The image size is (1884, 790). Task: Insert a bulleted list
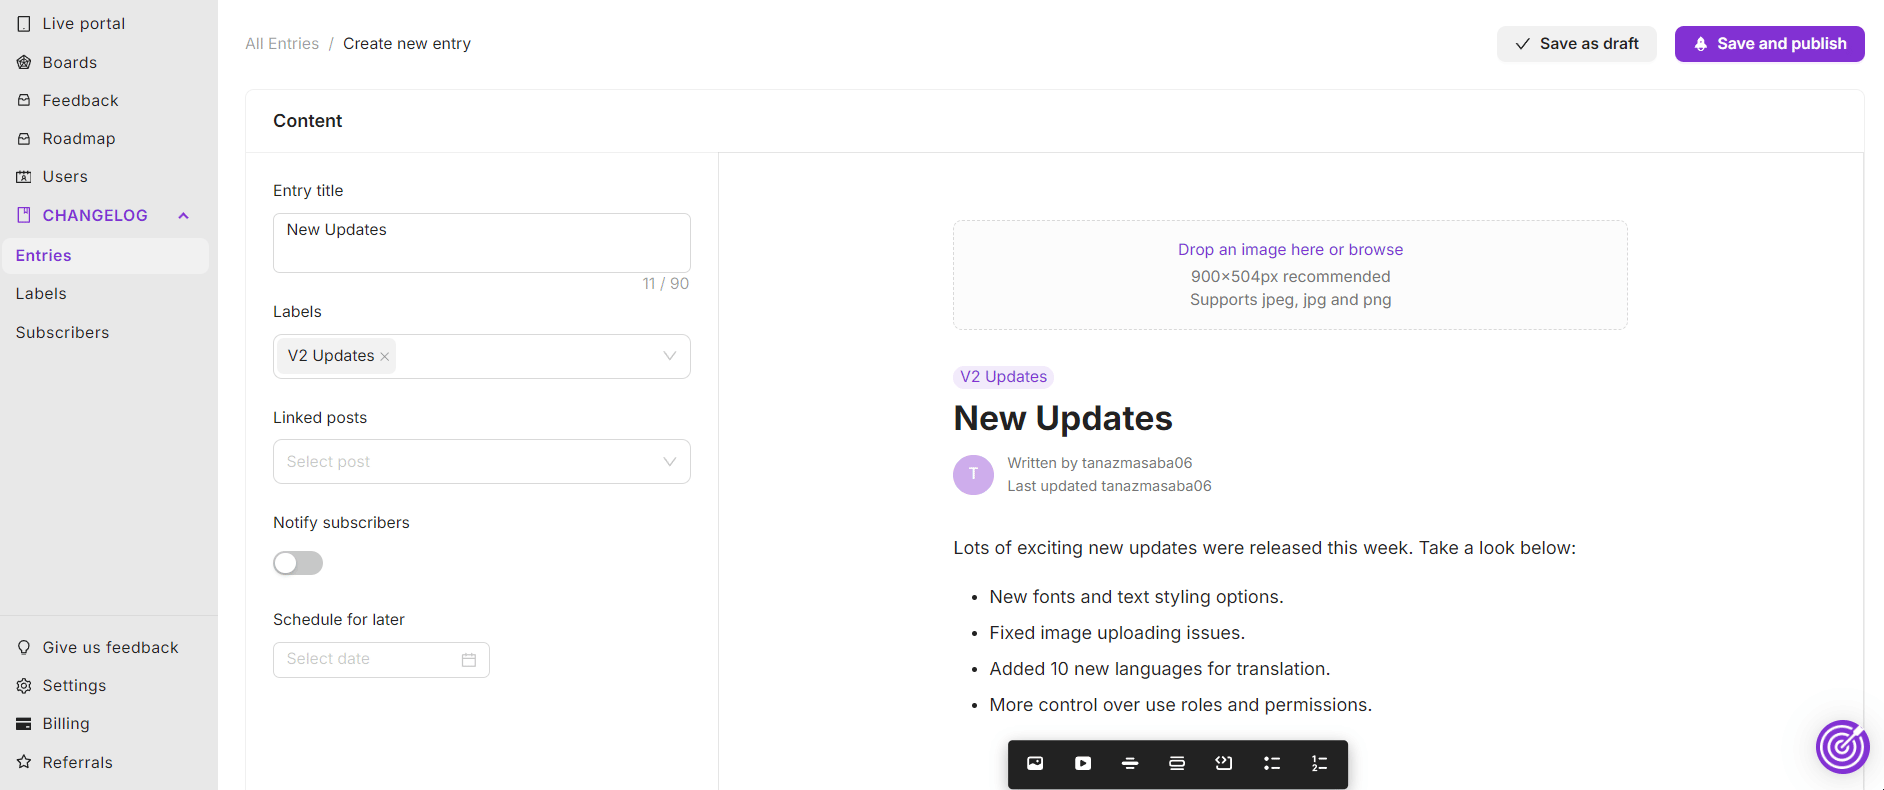point(1272,763)
